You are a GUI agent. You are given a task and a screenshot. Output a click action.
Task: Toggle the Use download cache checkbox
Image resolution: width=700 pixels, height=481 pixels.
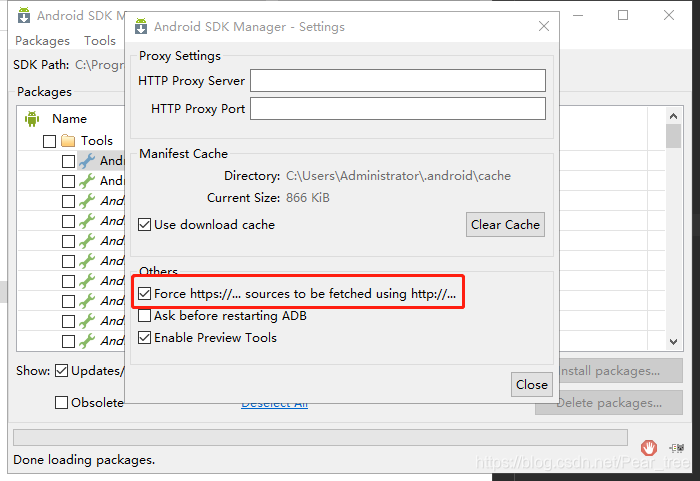pyautogui.click(x=144, y=224)
